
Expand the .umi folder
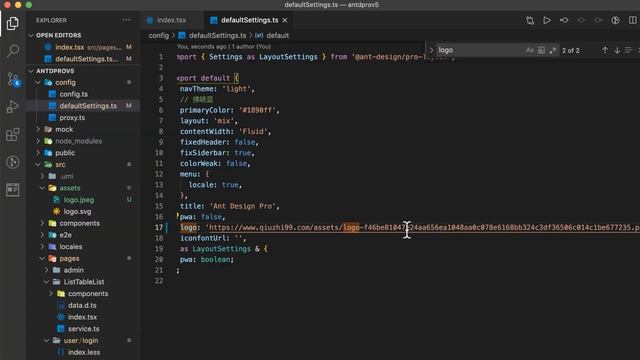coord(42,176)
